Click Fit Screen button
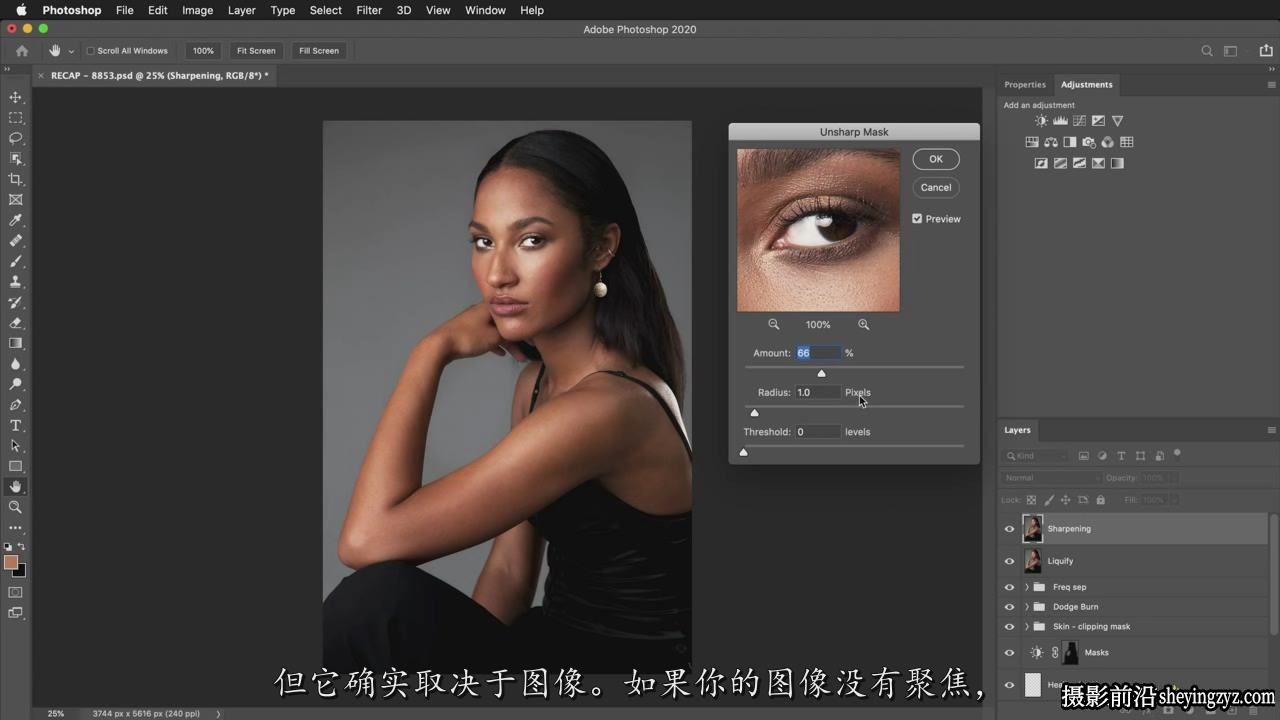Viewport: 1280px width, 720px height. point(256,51)
